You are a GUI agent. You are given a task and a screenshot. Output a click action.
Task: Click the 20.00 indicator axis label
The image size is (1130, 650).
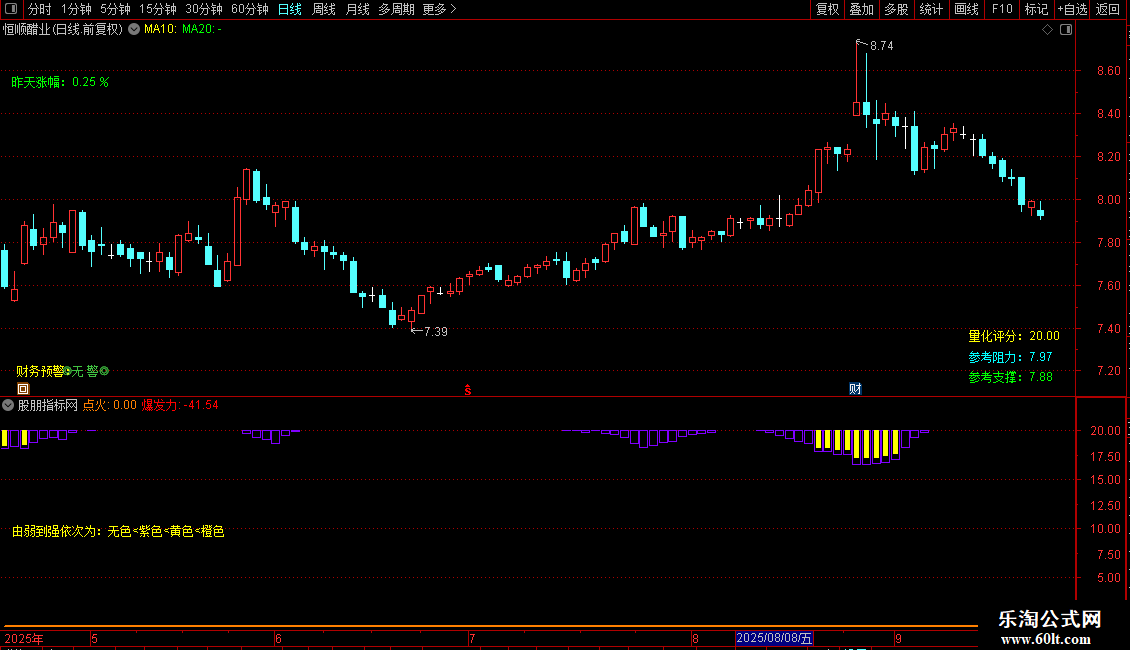click(1105, 431)
